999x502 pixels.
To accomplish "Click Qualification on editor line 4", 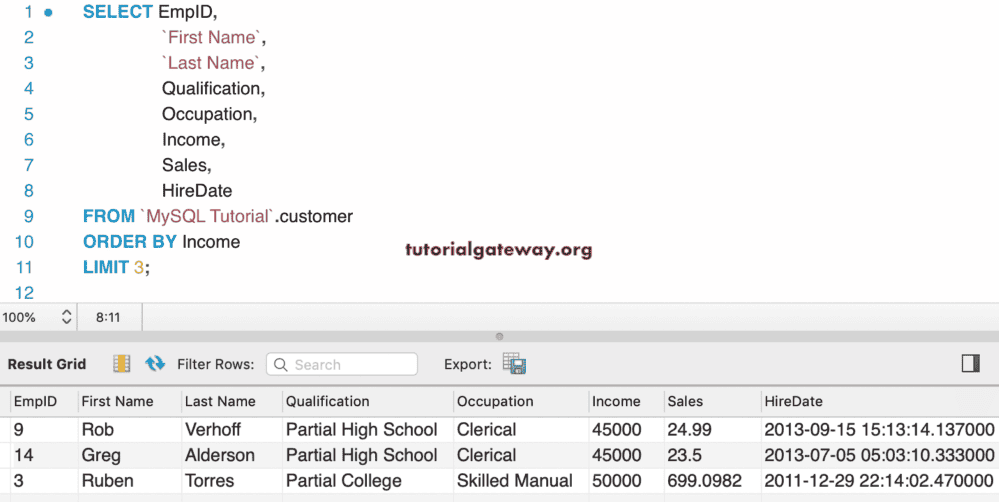I will (211, 89).
